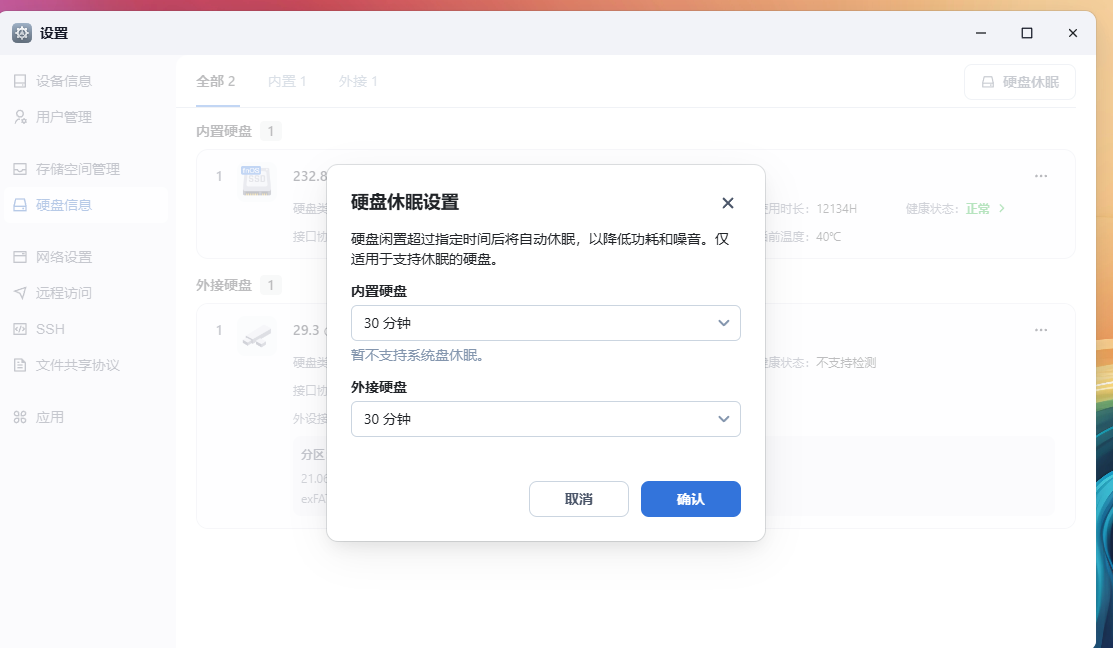Image resolution: width=1113 pixels, height=648 pixels.
Task: Open the internal disk's three-dot menu
Action: [x=1041, y=176]
